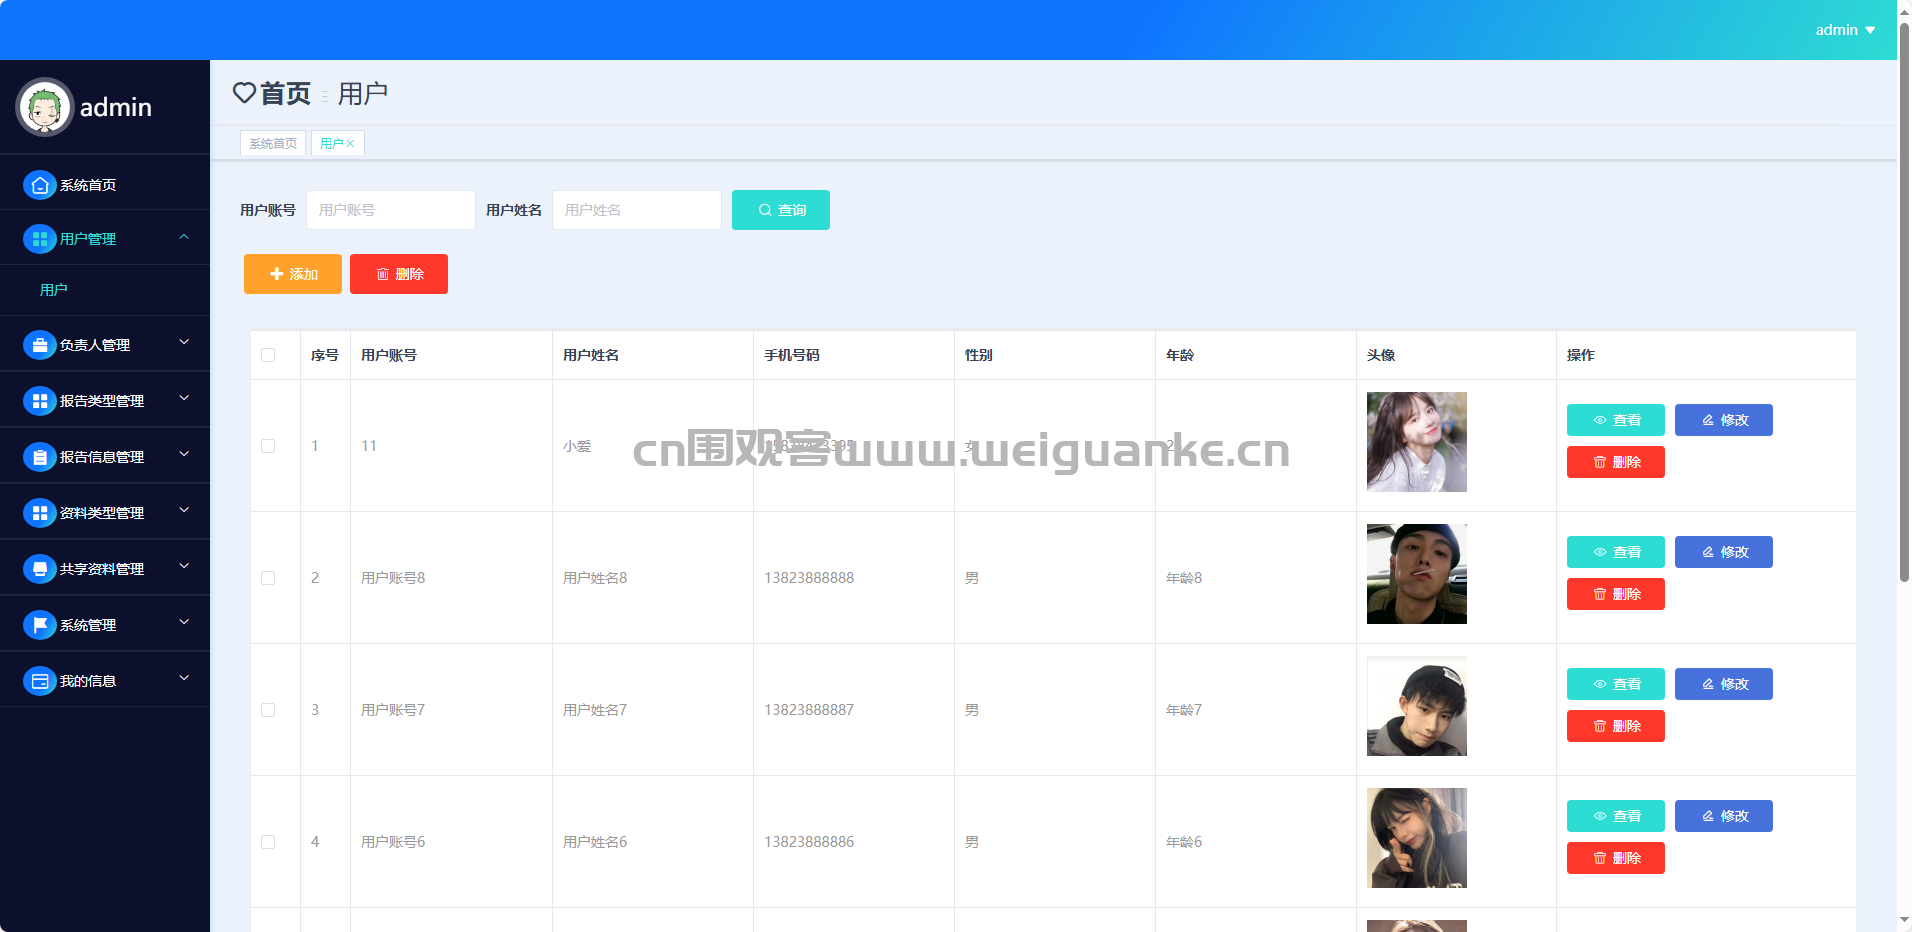Viewport: 1912px width, 932px height.
Task: Click the admin avatar in sidebar
Action: tap(45, 107)
